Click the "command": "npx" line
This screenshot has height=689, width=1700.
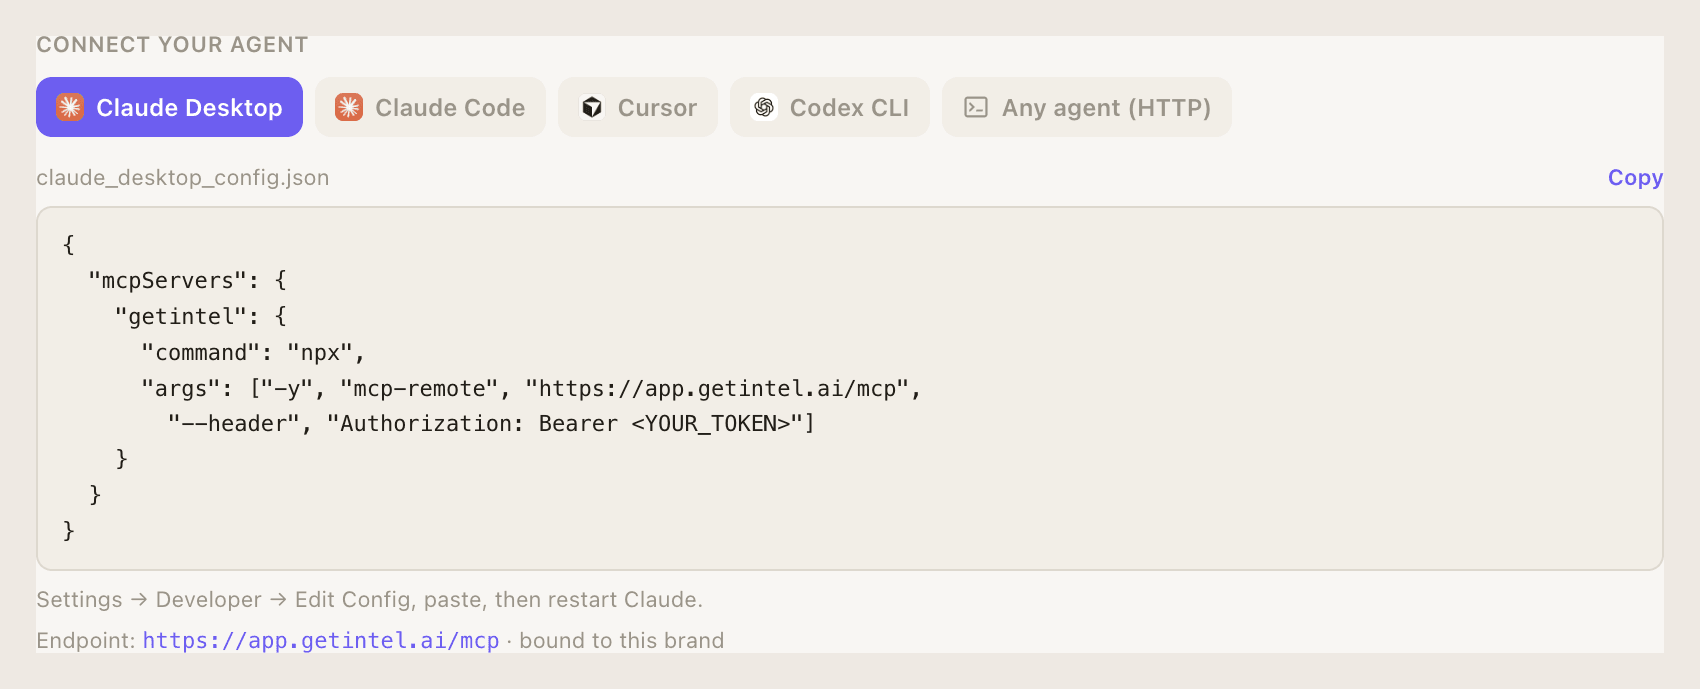coord(253,352)
